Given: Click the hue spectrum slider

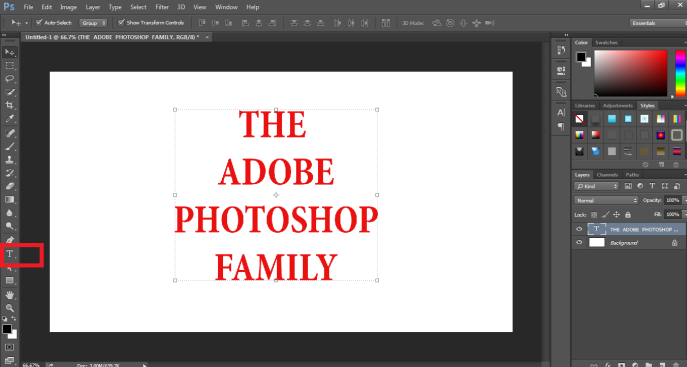Looking at the screenshot, I should click(680, 73).
